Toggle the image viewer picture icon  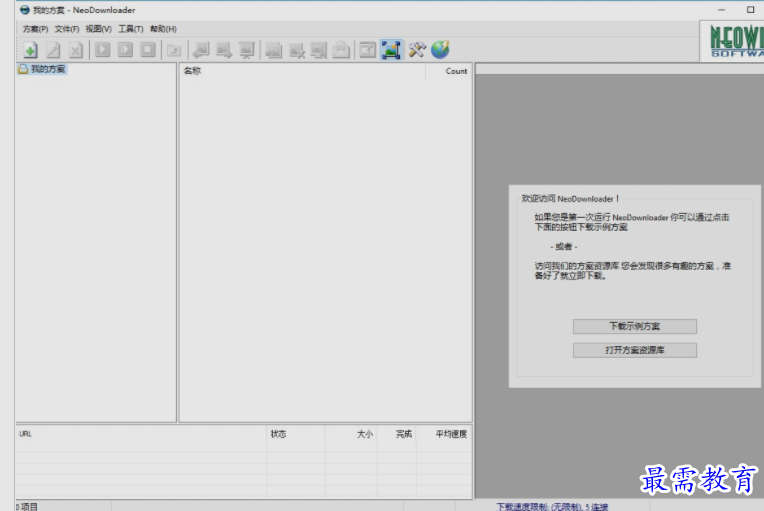pyautogui.click(x=391, y=49)
